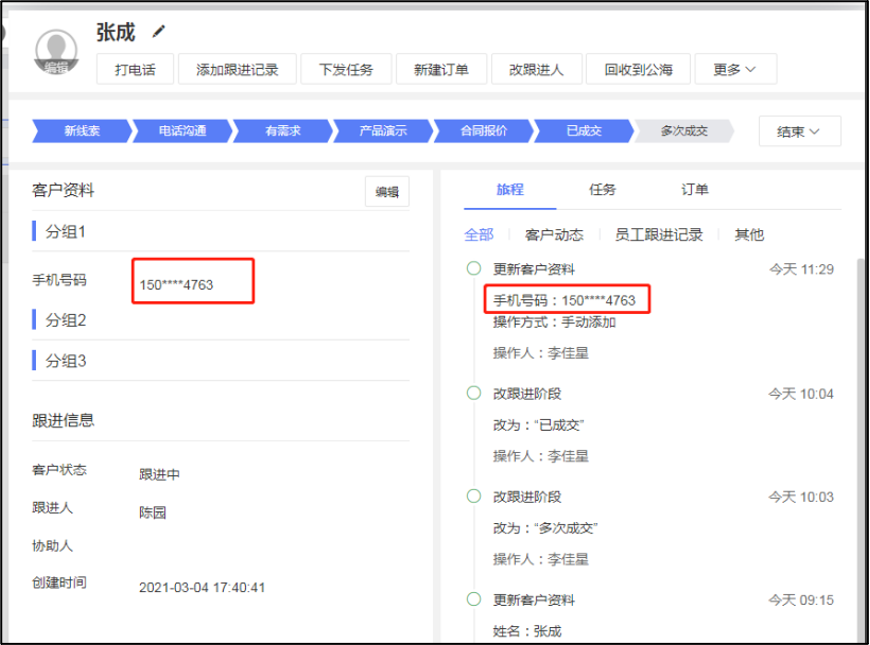Click the 今天 09:15 timestamp
The width and height of the screenshot is (870, 645).
[801, 600]
